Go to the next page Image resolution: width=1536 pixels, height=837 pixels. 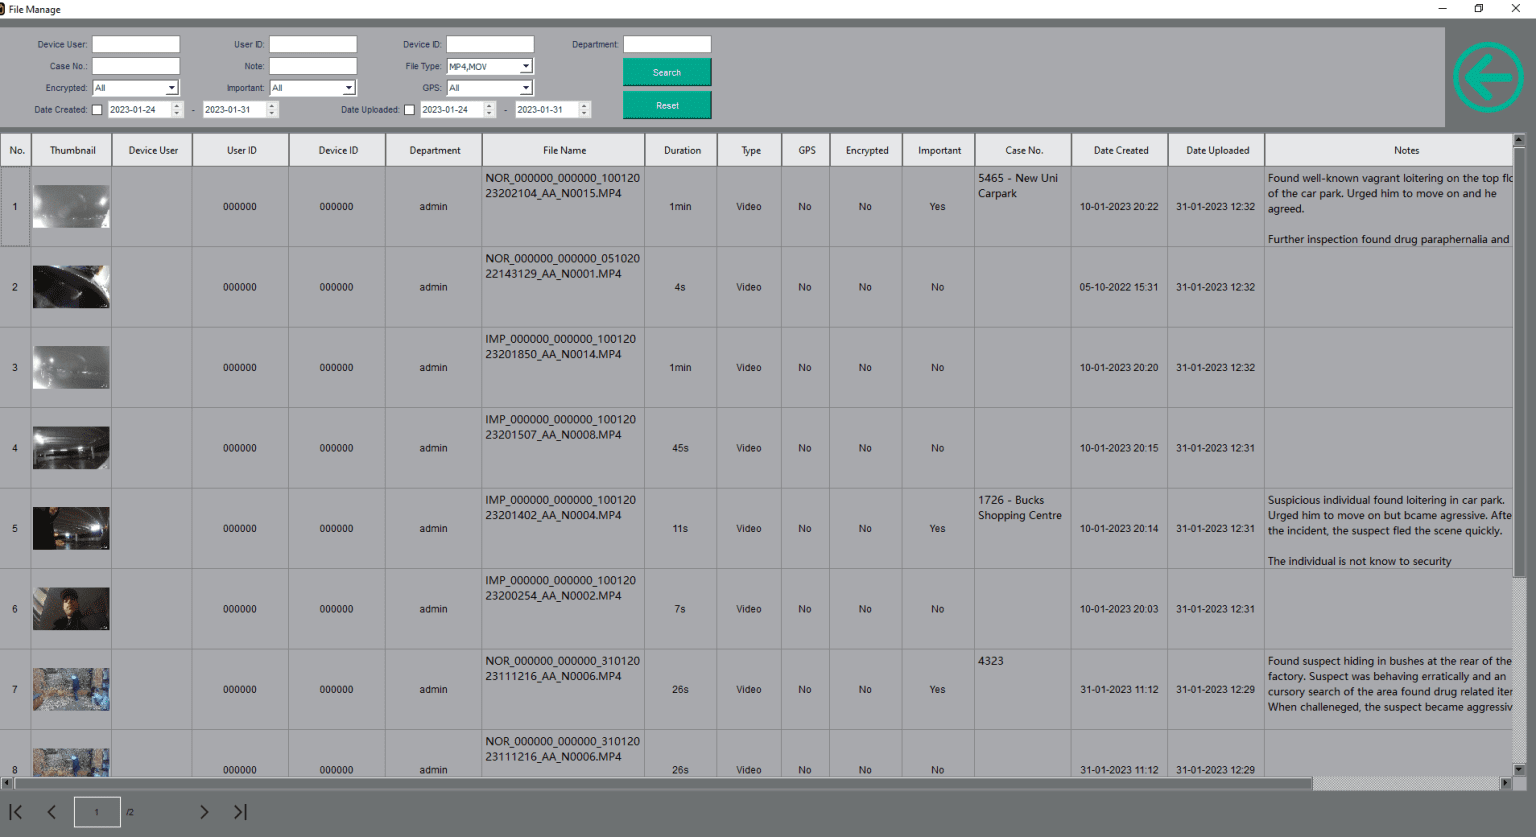[x=204, y=812]
